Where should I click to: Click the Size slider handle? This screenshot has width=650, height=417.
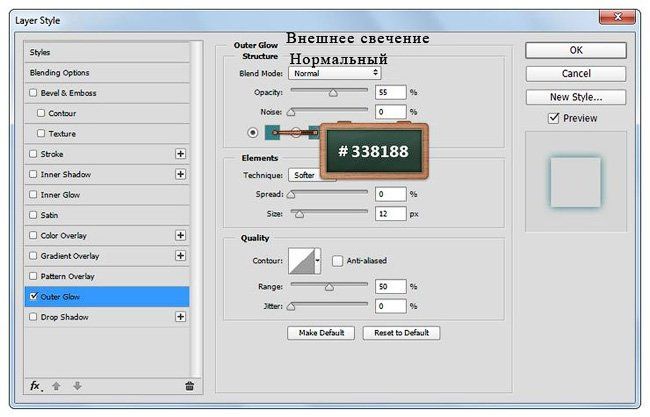[x=299, y=214]
